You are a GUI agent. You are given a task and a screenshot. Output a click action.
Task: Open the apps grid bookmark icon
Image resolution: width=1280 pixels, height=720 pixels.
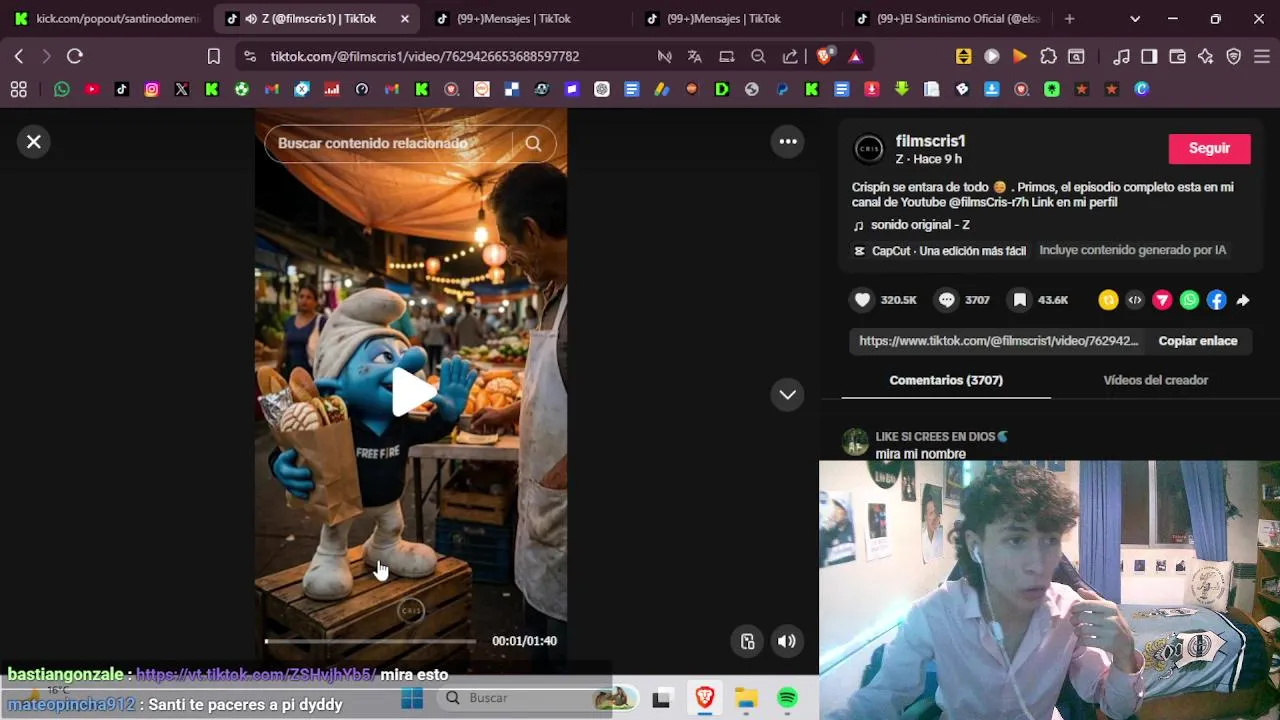coord(18,89)
